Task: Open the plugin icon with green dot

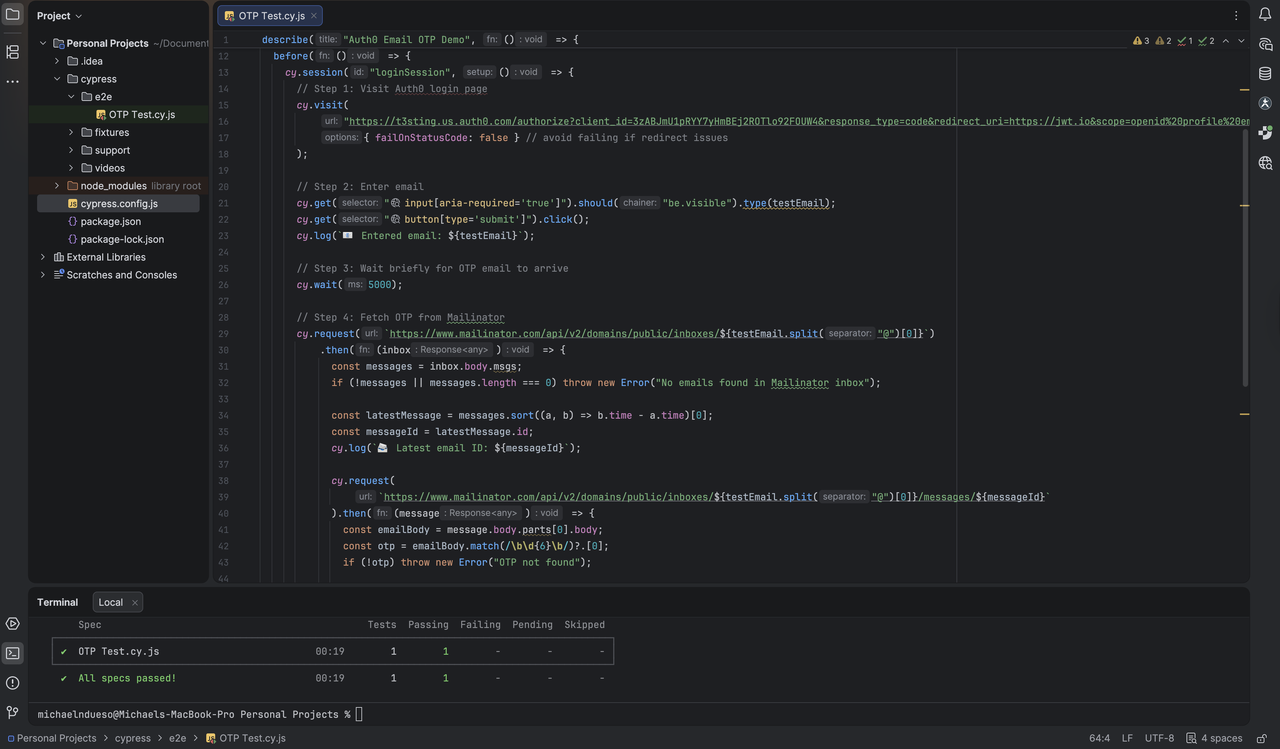Action: coord(1265,132)
